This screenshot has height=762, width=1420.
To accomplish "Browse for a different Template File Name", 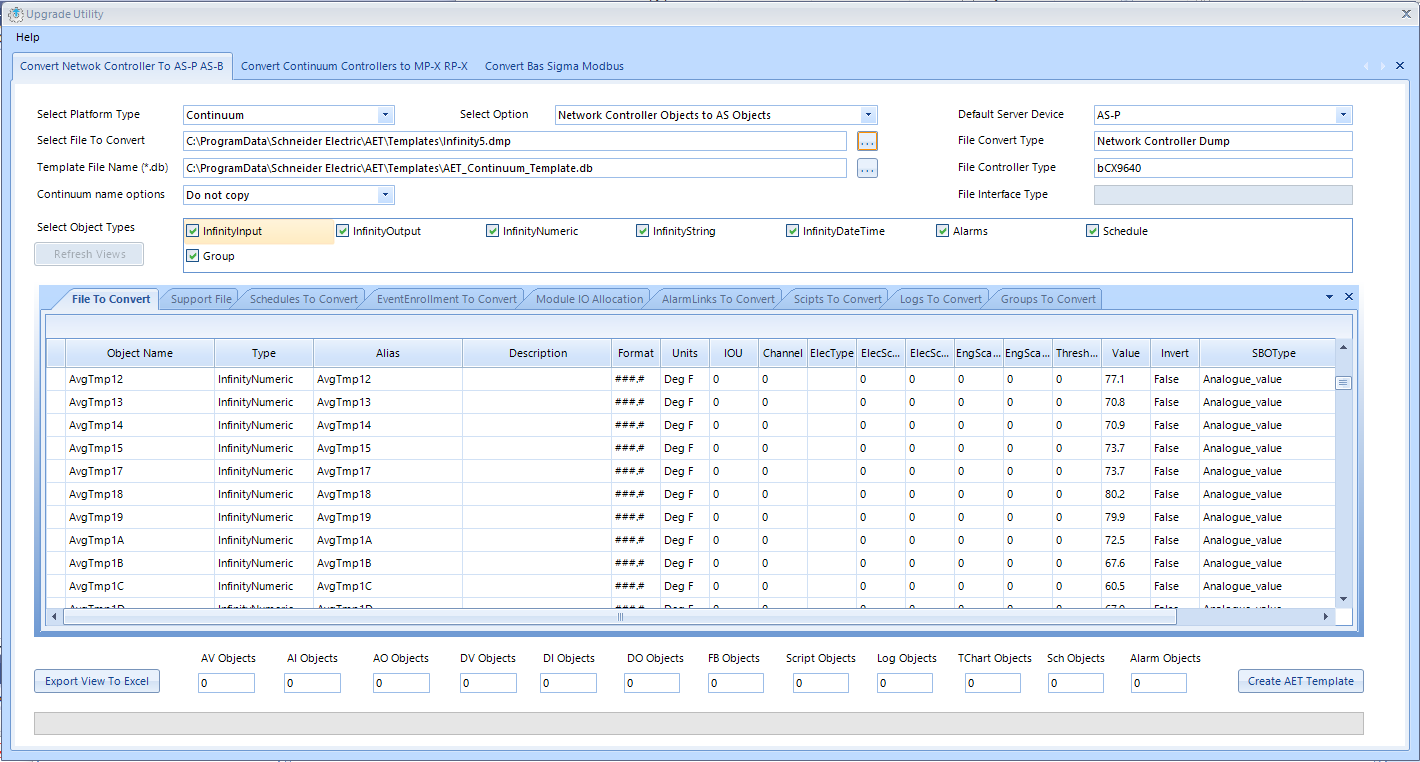I will [866, 167].
